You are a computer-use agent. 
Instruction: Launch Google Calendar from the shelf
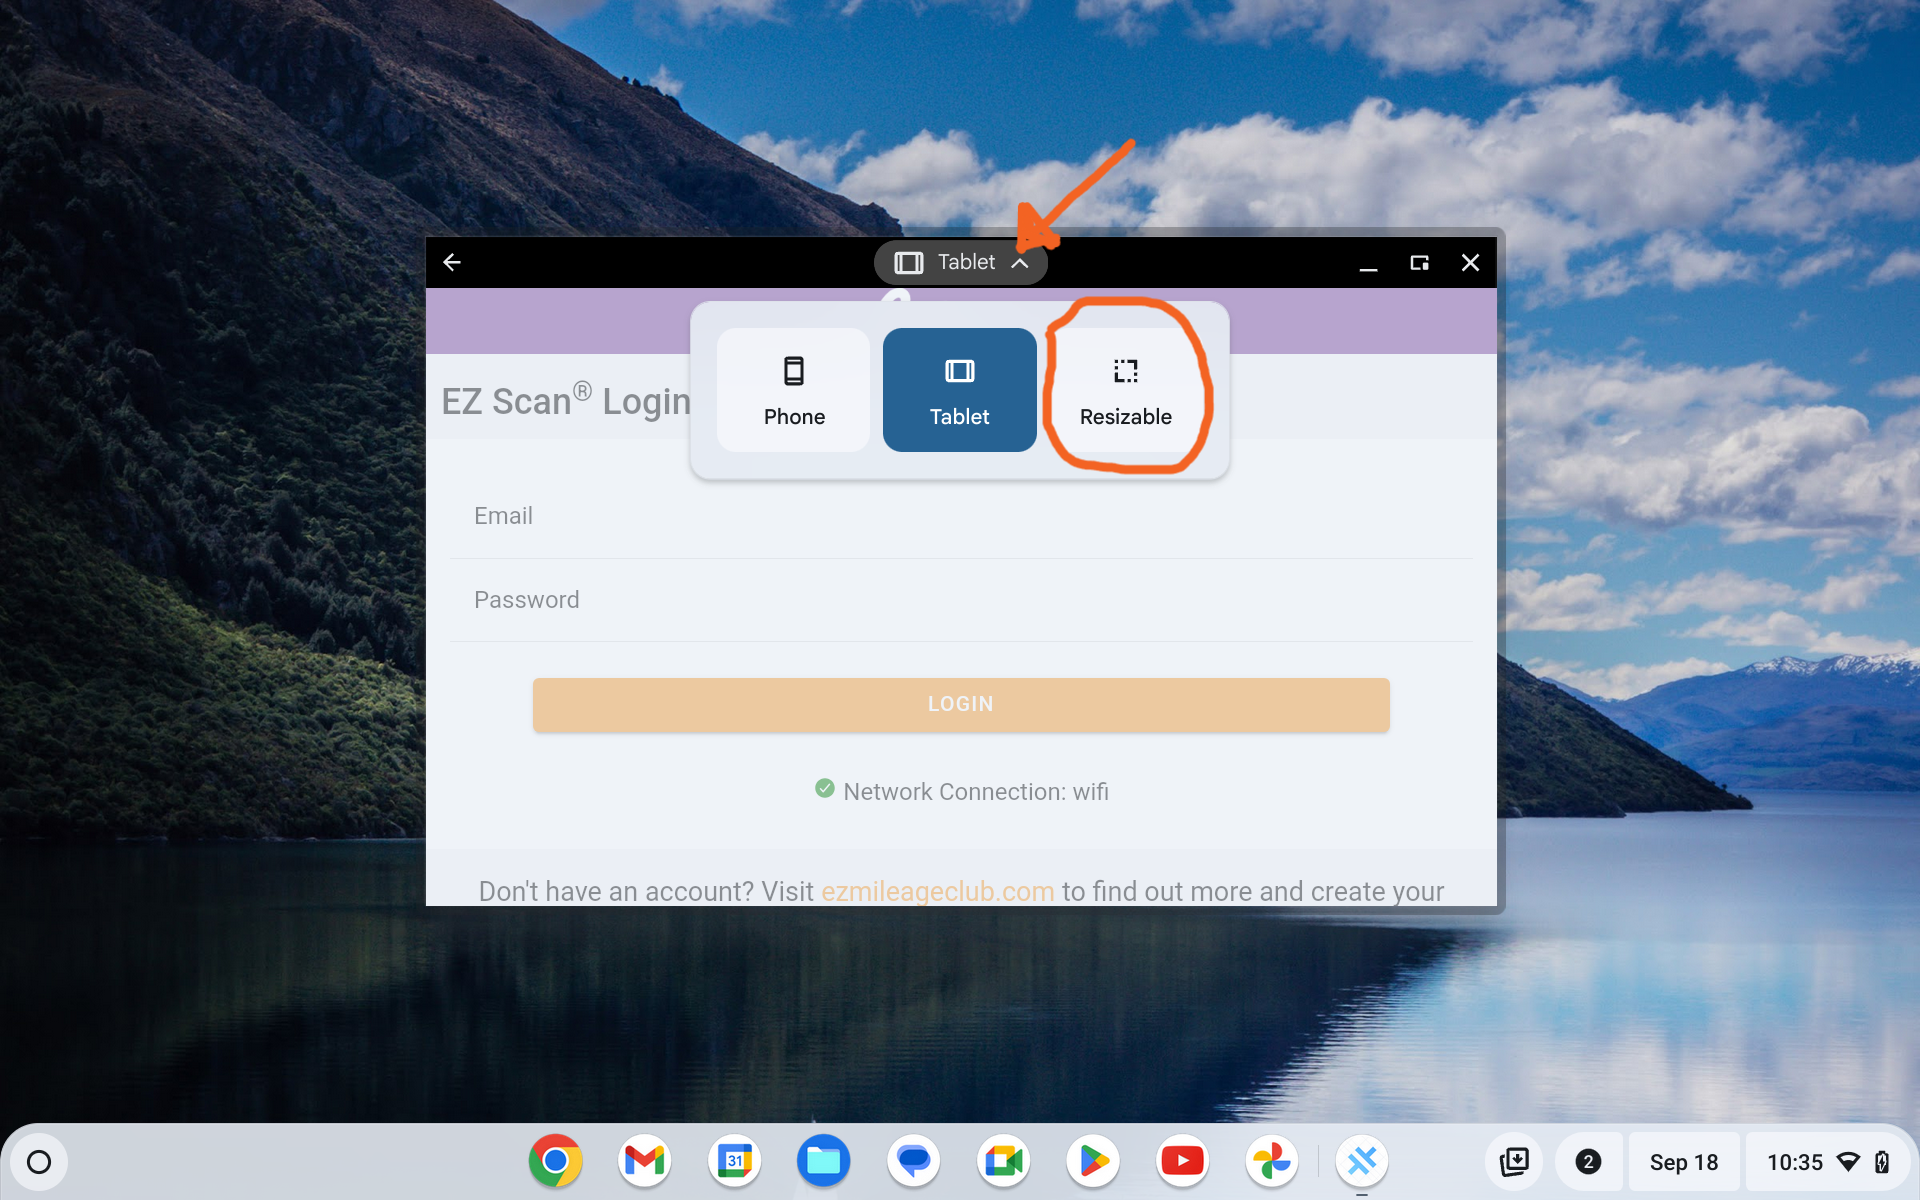tap(734, 1161)
